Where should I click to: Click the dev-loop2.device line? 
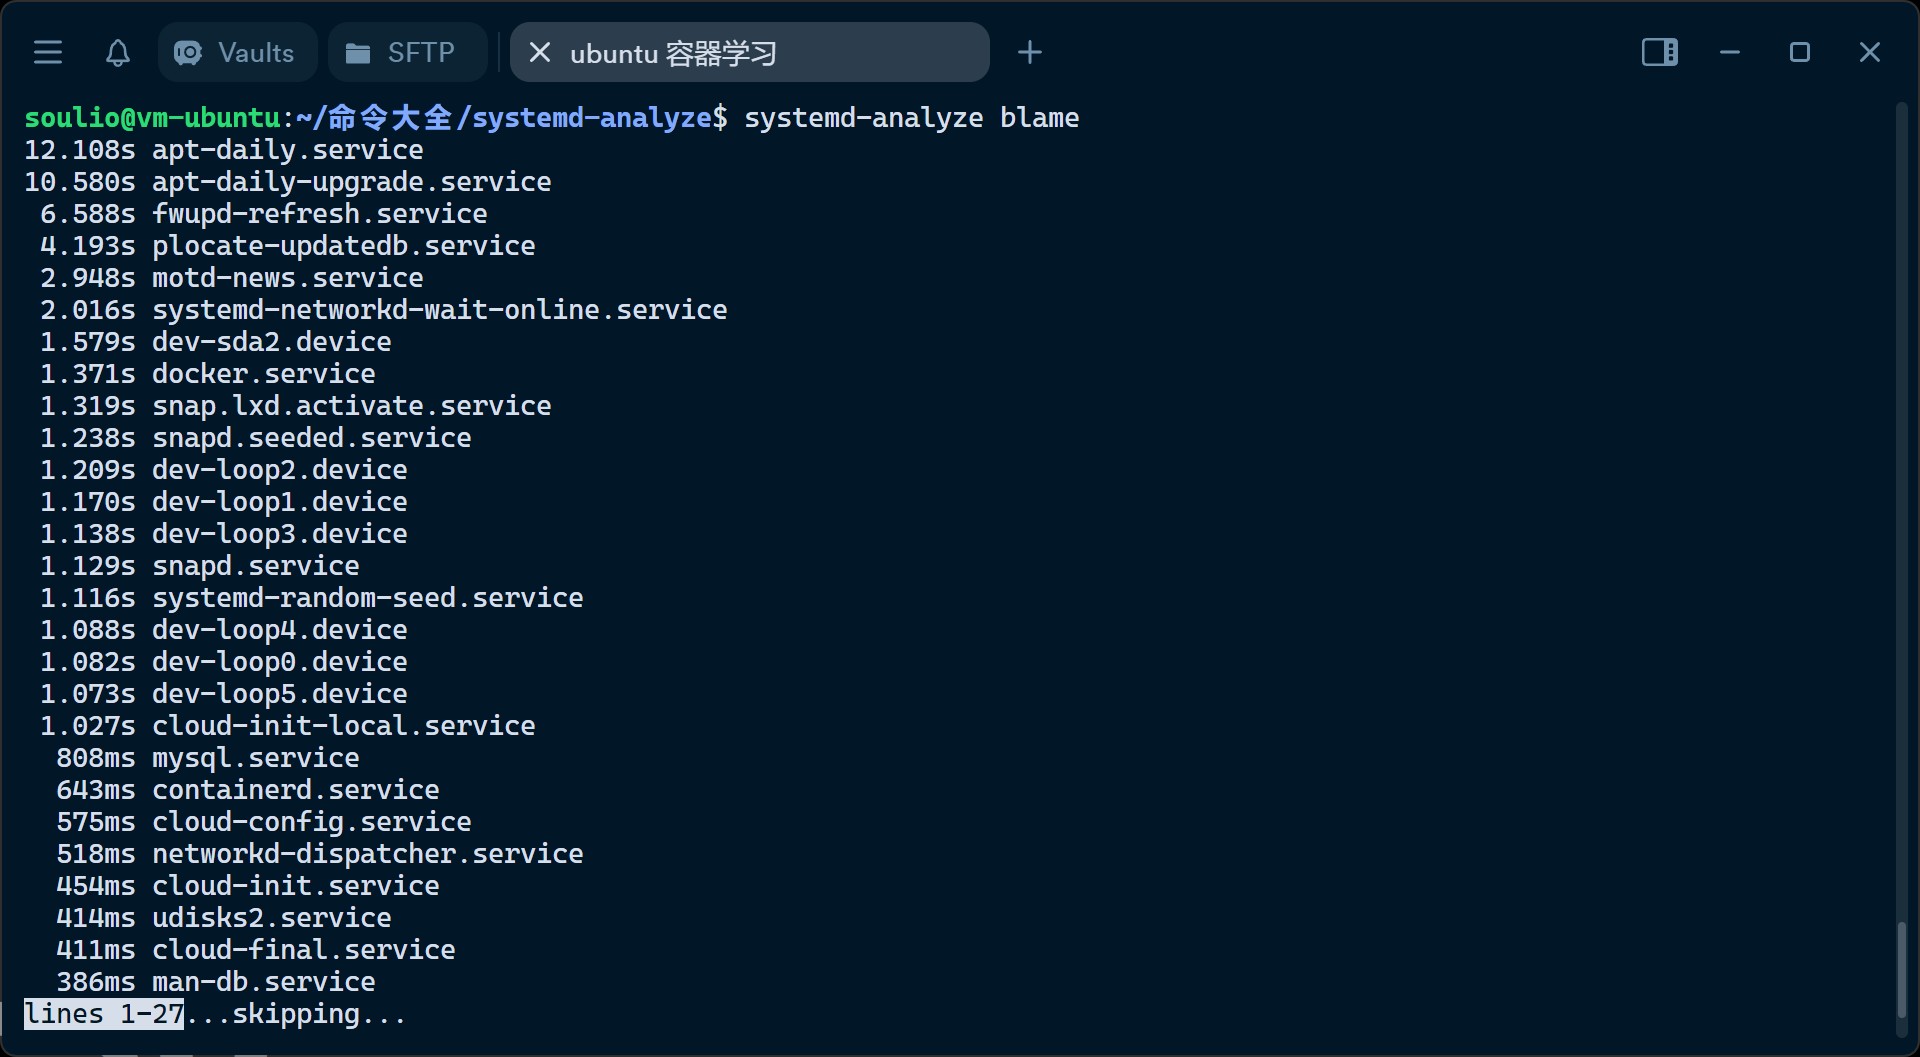coord(224,470)
